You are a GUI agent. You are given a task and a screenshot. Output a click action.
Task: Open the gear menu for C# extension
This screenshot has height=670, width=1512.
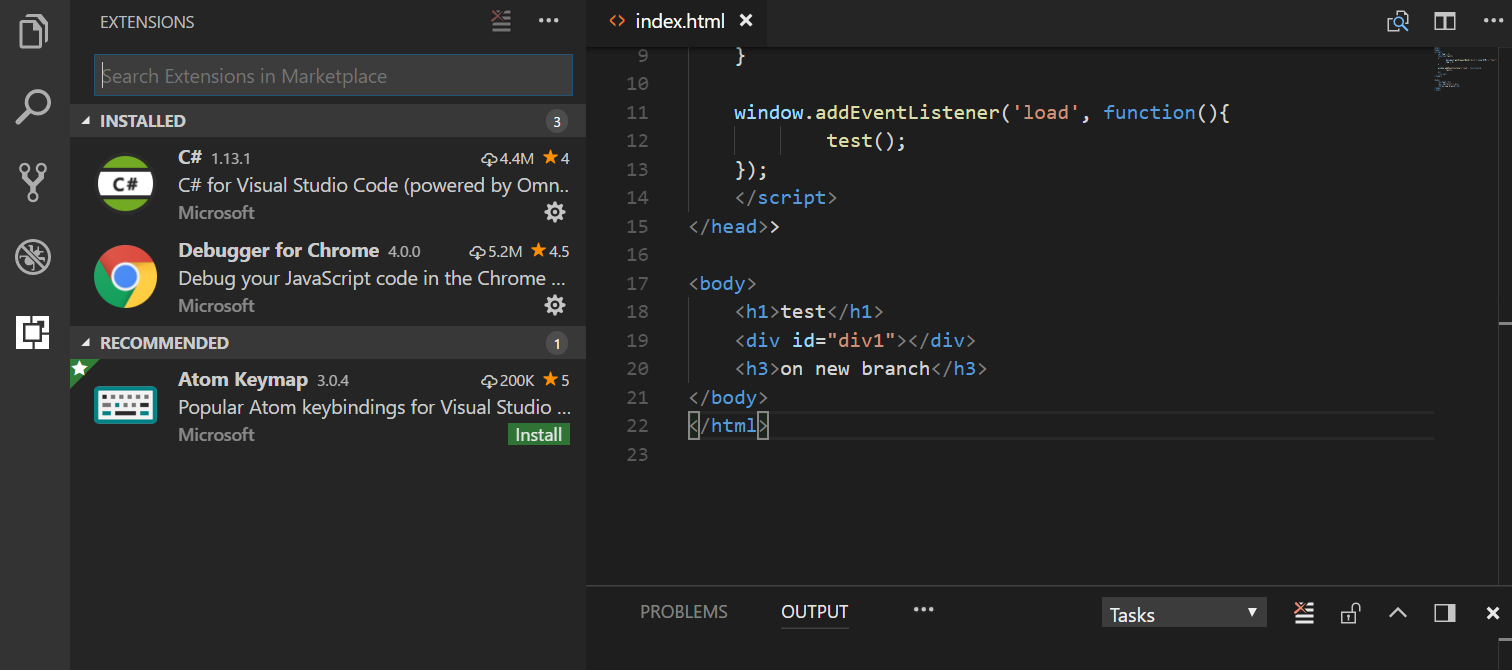coord(555,212)
